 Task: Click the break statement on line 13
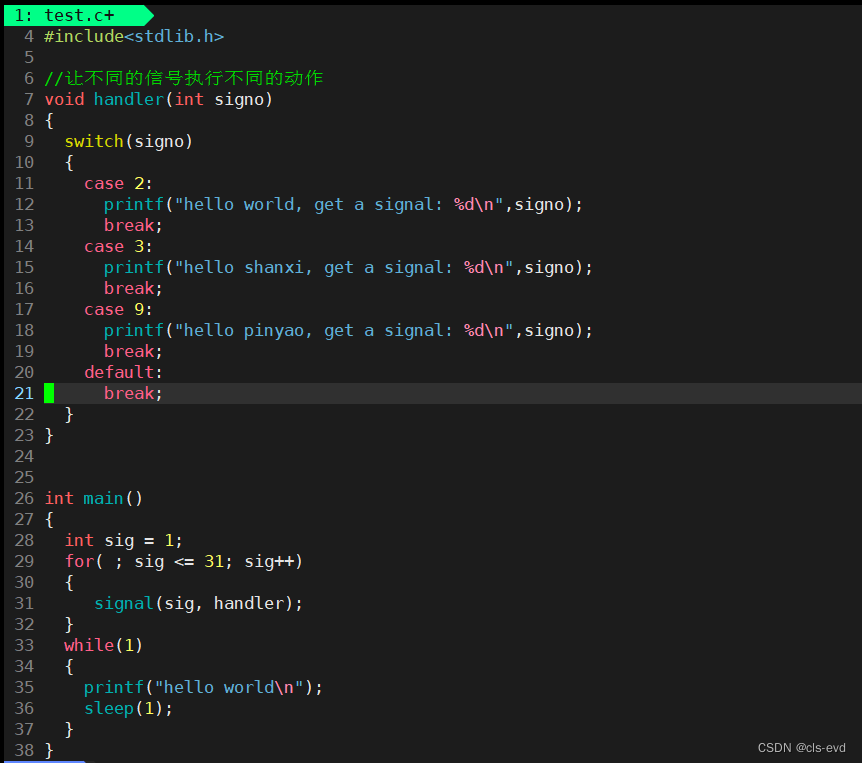click(133, 226)
